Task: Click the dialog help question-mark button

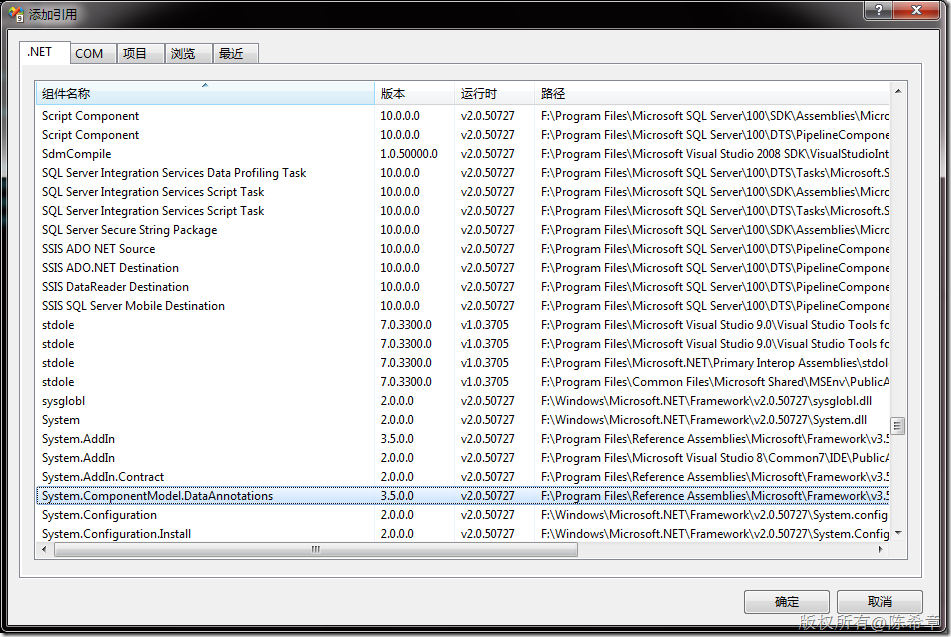Action: [x=879, y=10]
